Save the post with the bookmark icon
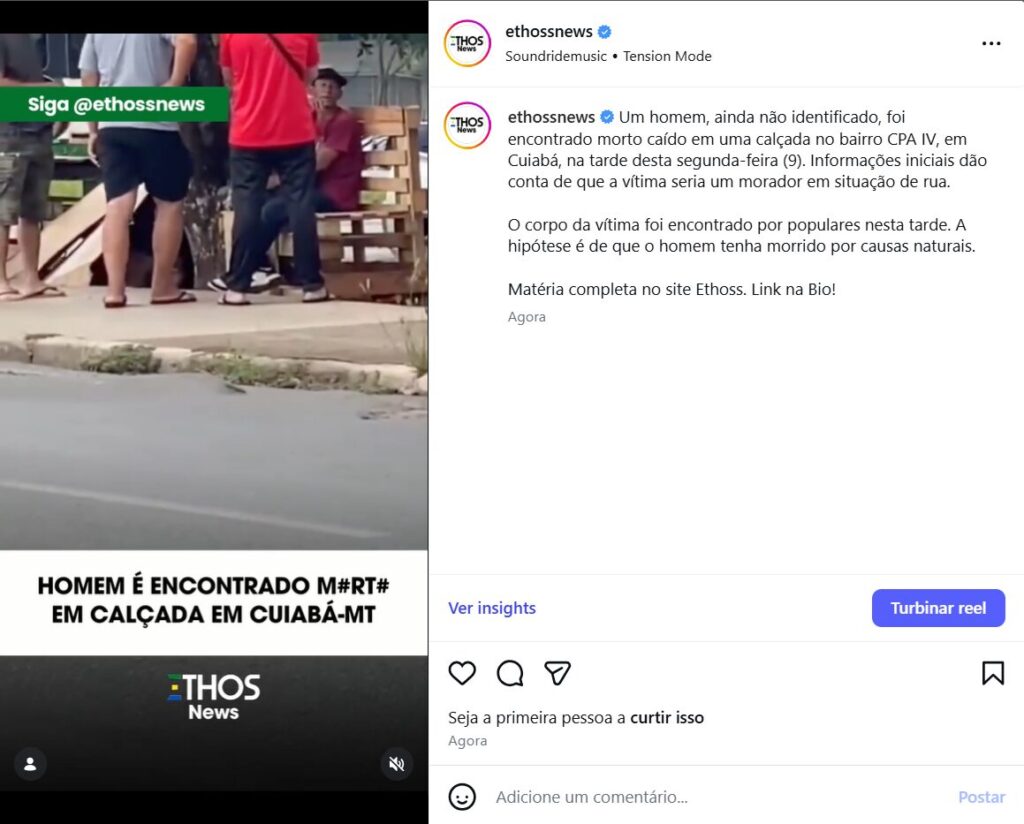This screenshot has width=1024, height=824. coord(993,673)
